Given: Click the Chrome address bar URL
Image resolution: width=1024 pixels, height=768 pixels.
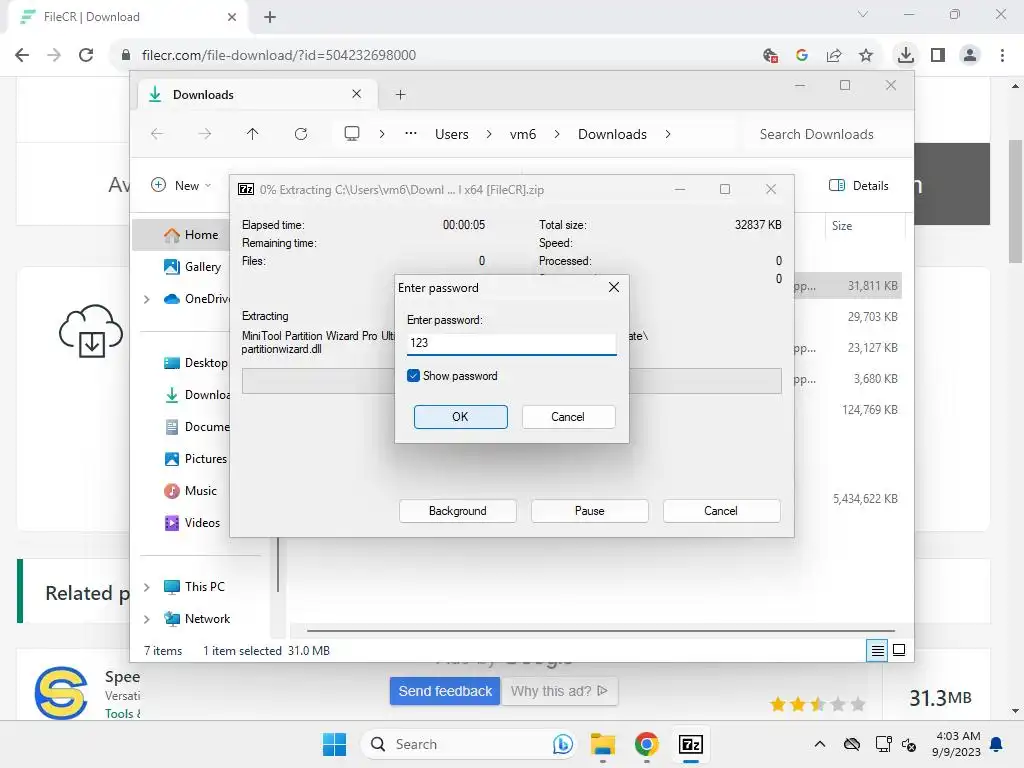Looking at the screenshot, I should (279, 55).
